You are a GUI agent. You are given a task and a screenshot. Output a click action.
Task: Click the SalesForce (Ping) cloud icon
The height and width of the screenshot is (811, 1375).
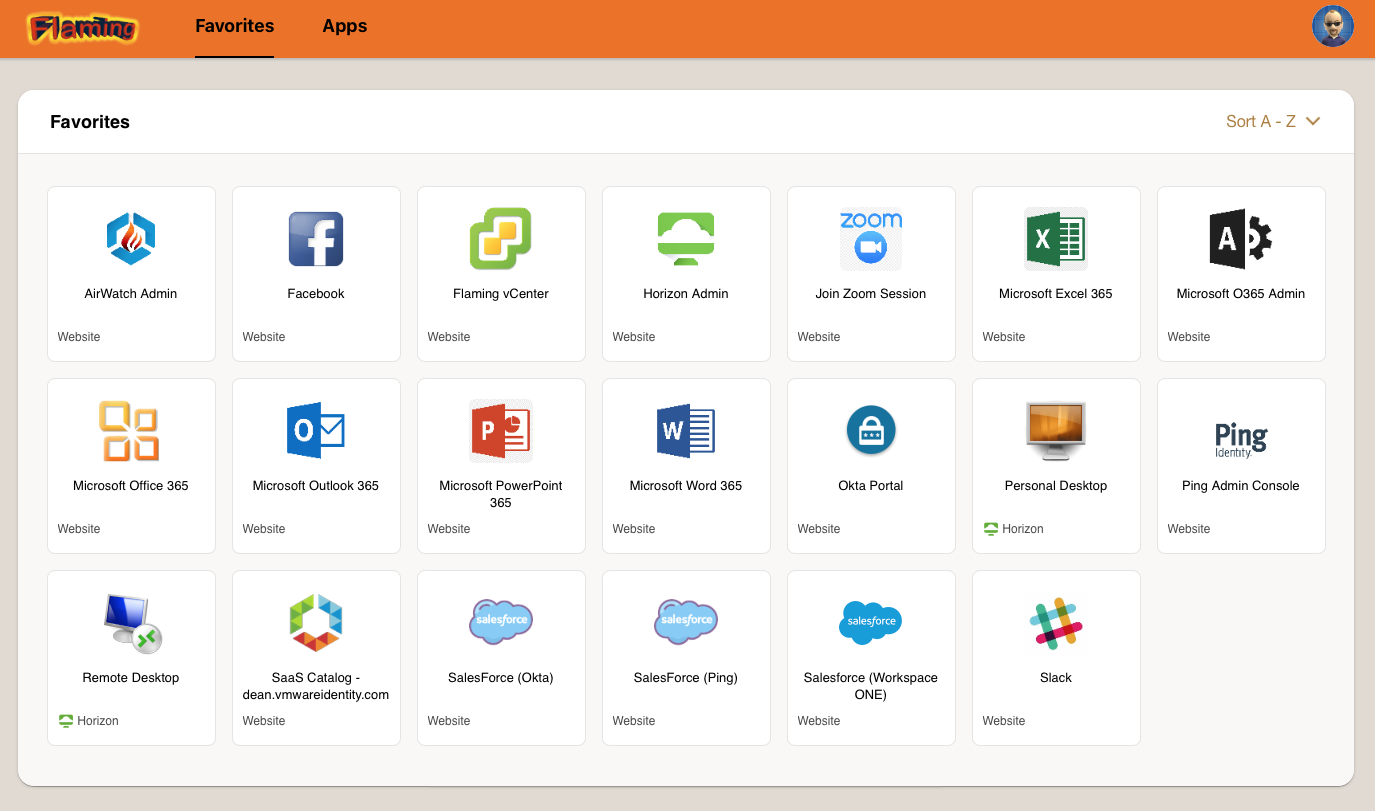686,621
